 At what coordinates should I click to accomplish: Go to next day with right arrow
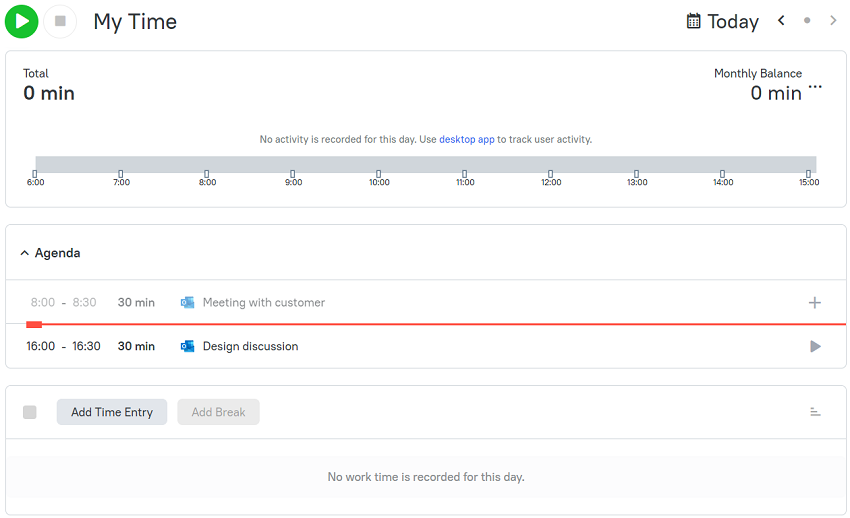(833, 21)
